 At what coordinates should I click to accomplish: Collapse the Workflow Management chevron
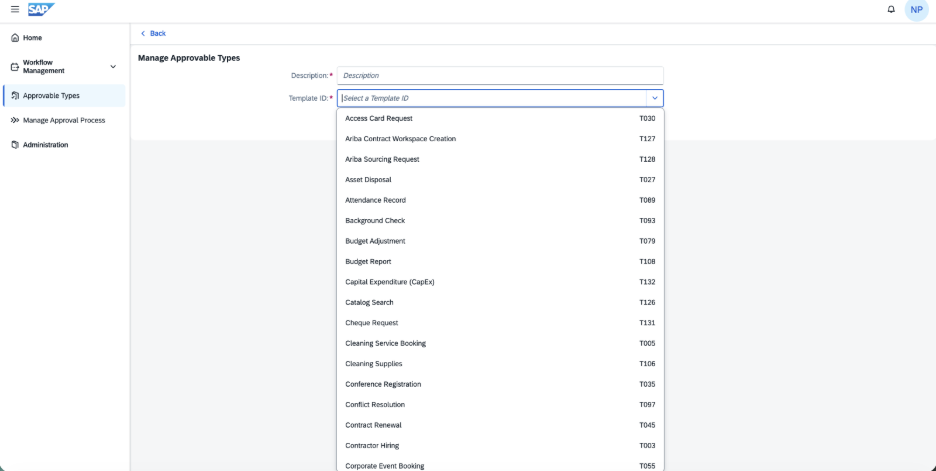click(113, 66)
